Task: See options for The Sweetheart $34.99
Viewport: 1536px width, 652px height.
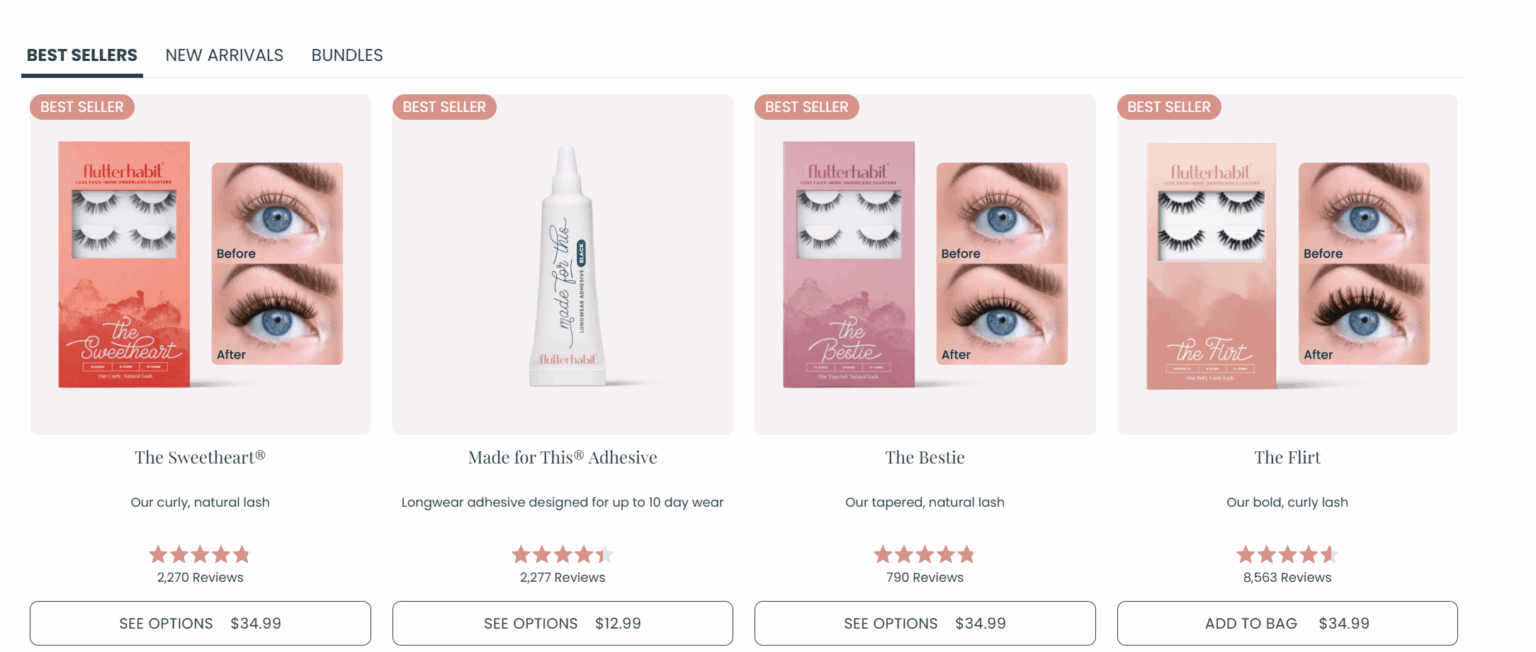Action: [x=200, y=623]
